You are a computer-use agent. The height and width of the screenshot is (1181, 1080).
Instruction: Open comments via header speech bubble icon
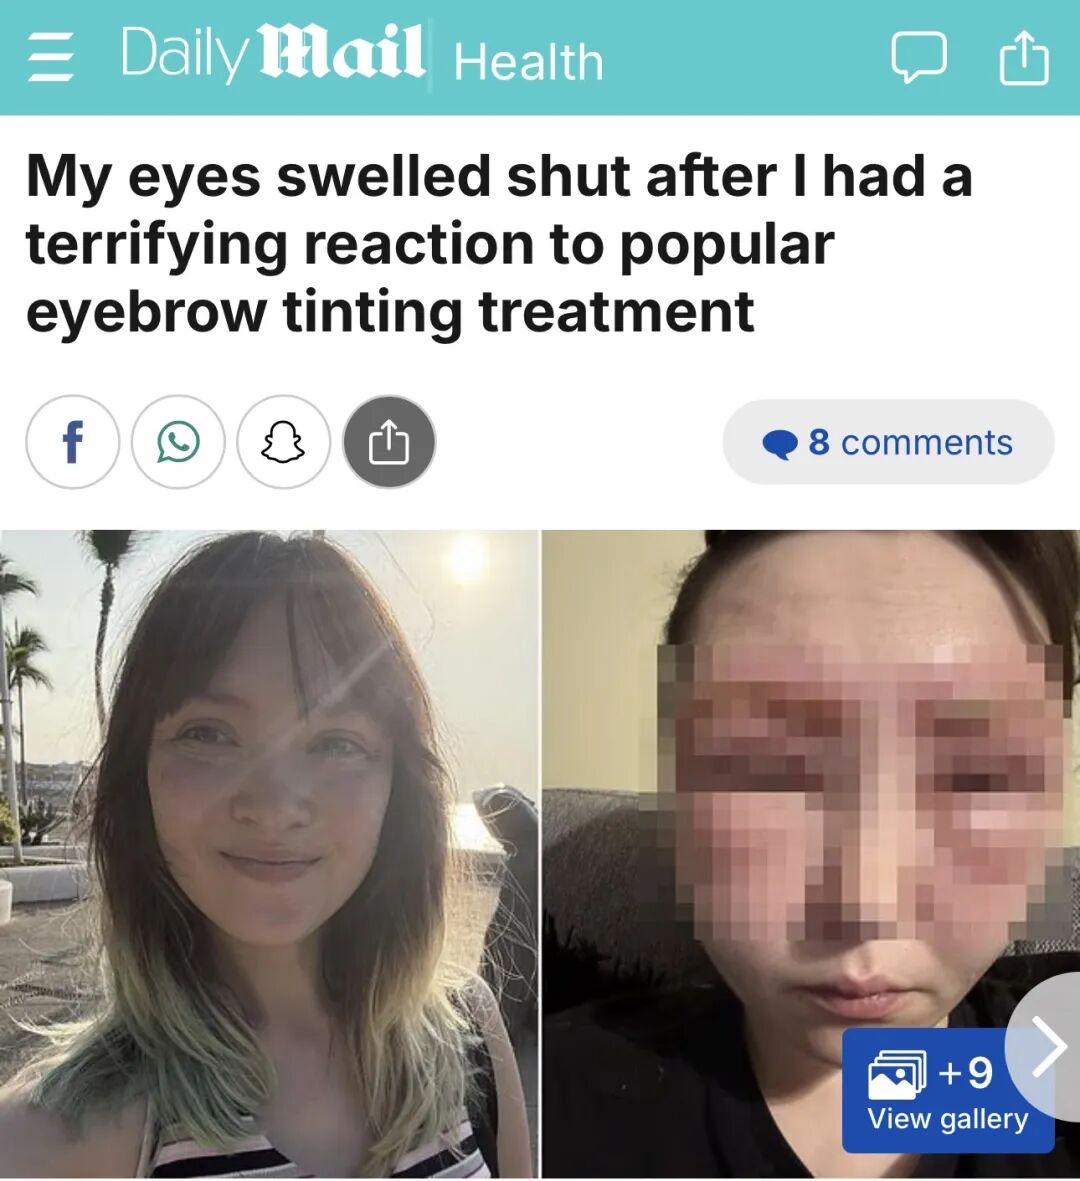pyautogui.click(x=919, y=57)
